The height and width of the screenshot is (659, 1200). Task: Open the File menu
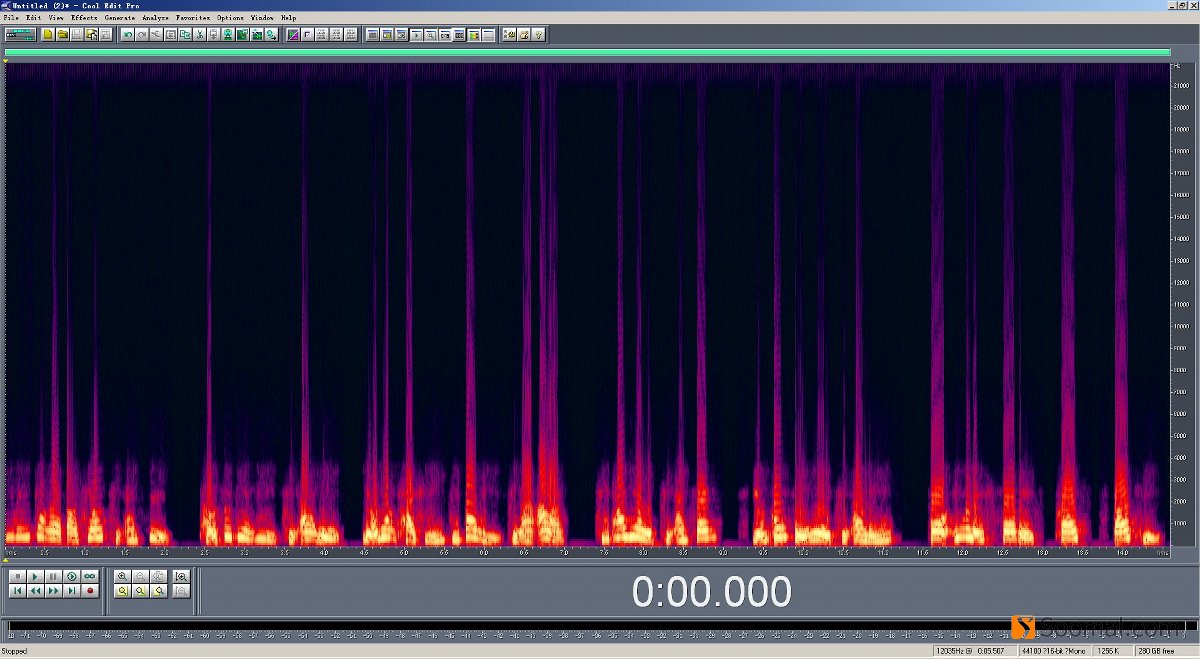(x=10, y=18)
